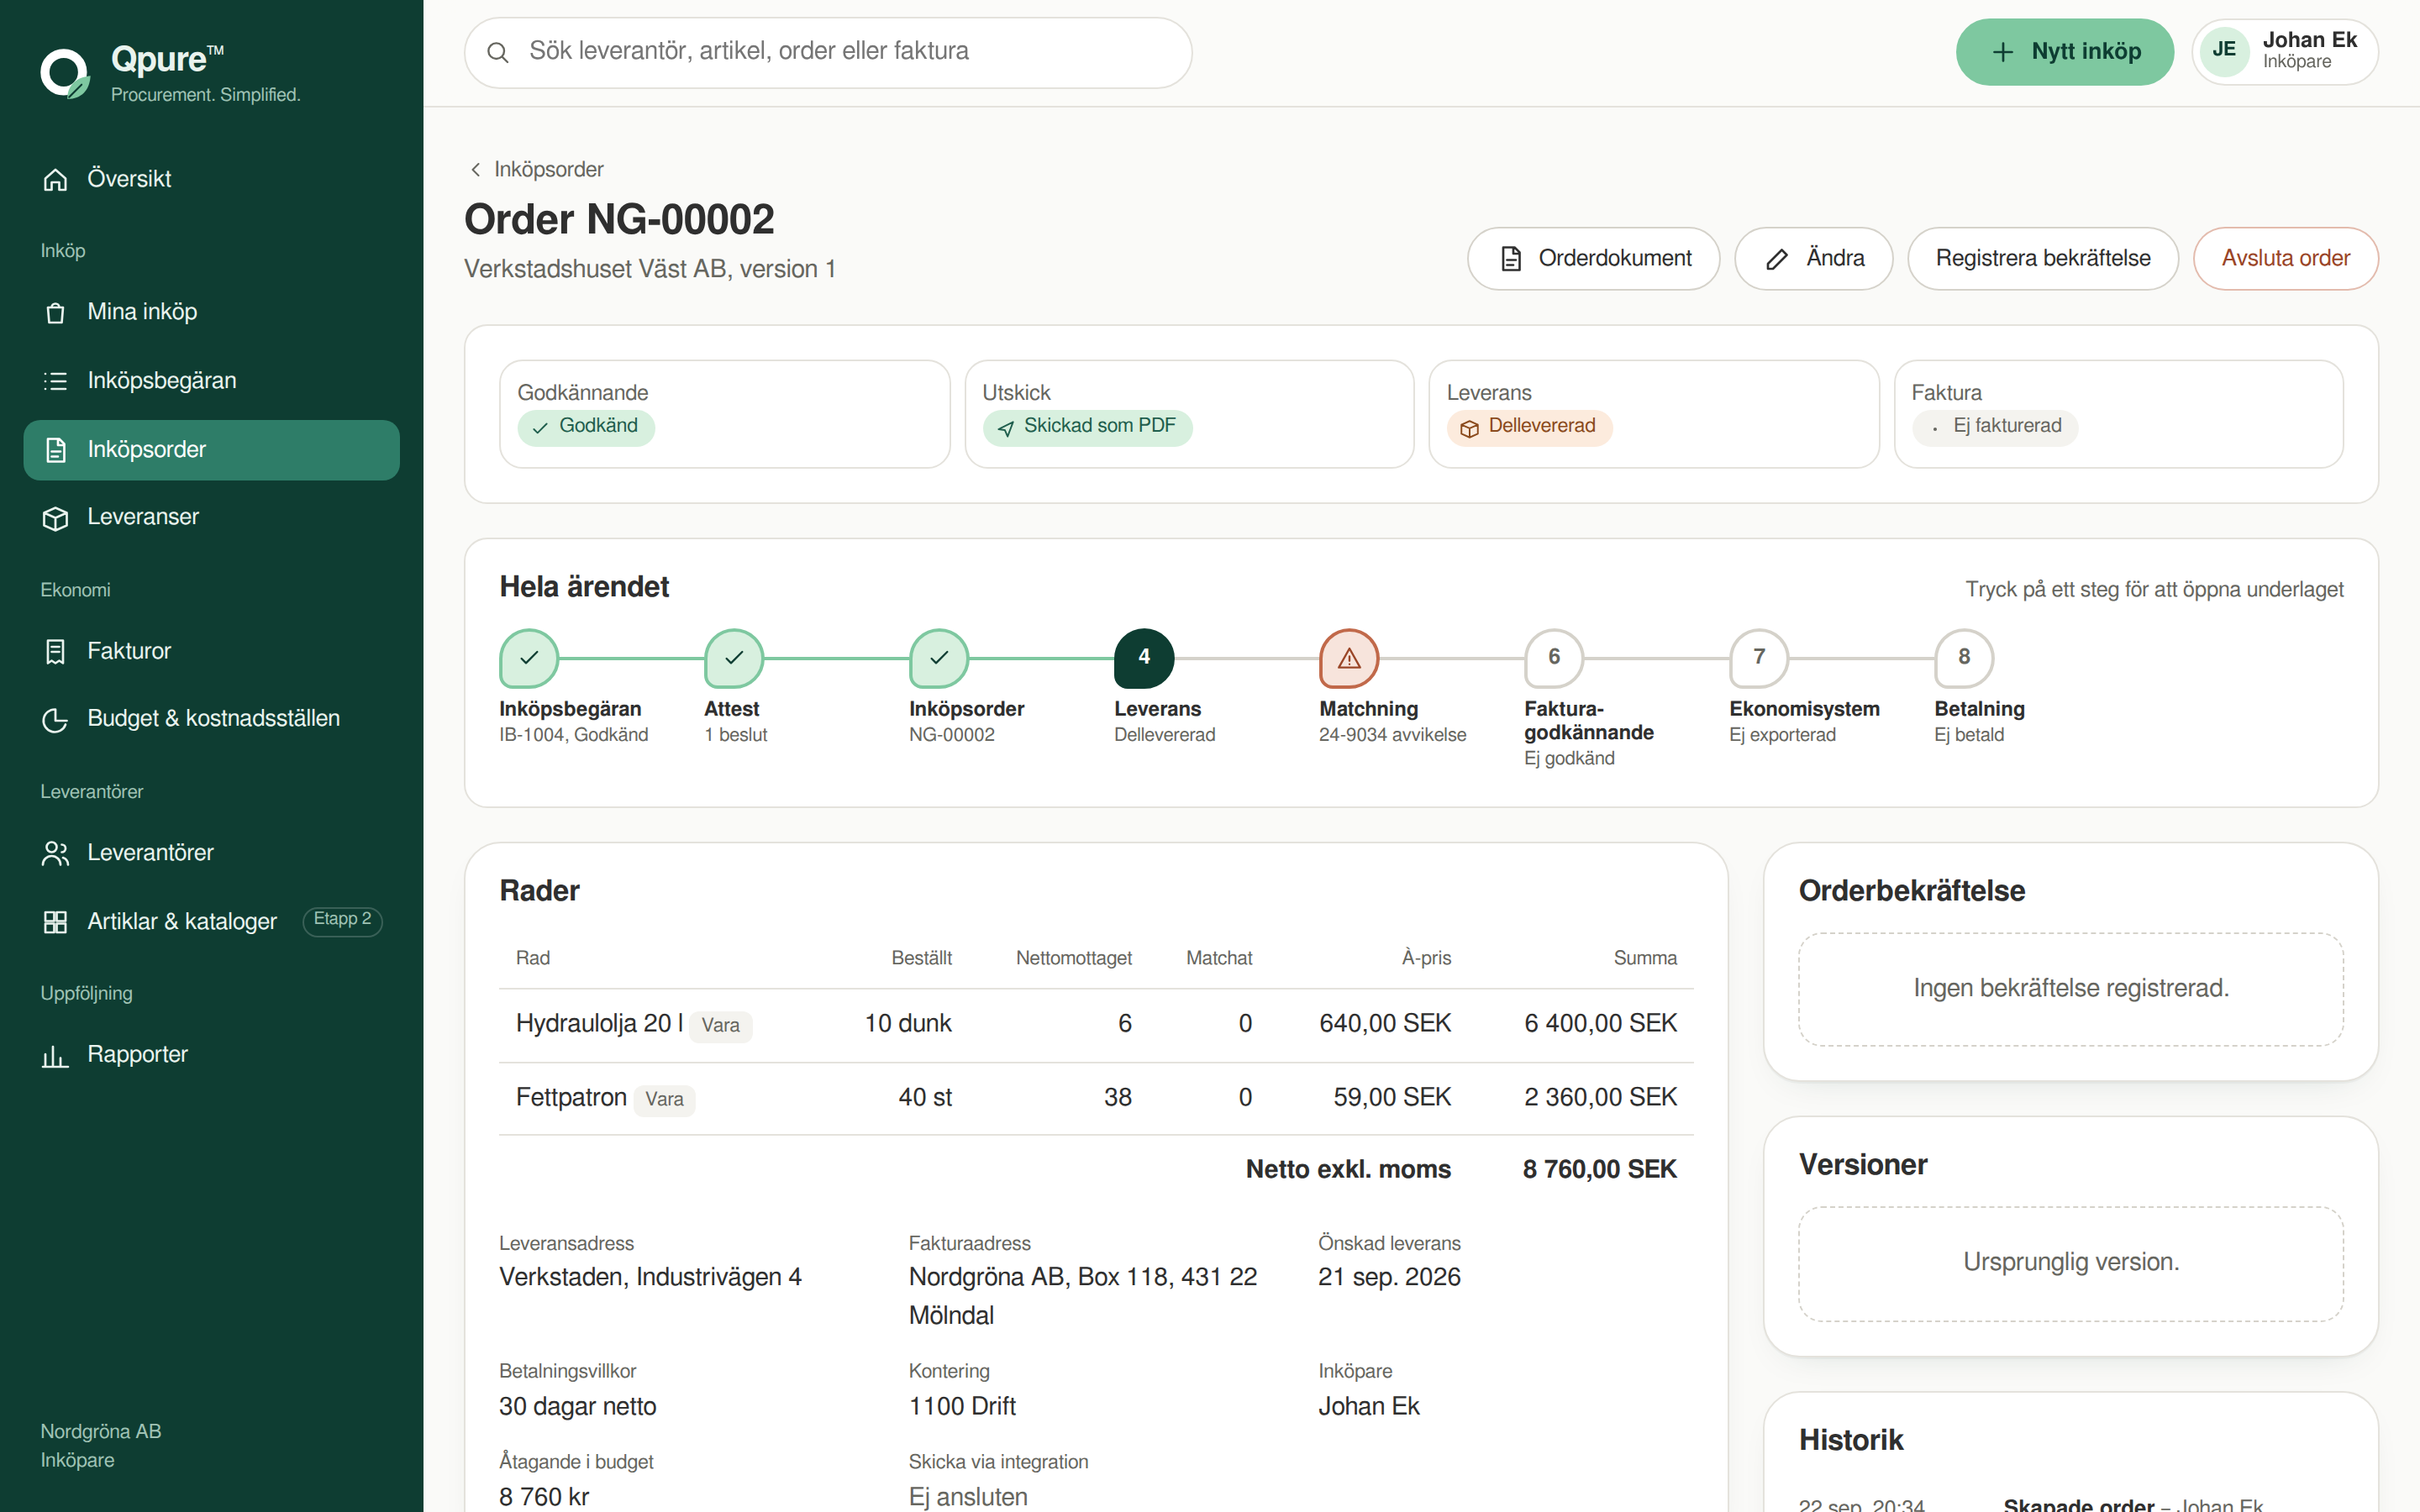2420x1512 pixels.
Task: Click the Rapporter bar chart icon
Action: [55, 1056]
